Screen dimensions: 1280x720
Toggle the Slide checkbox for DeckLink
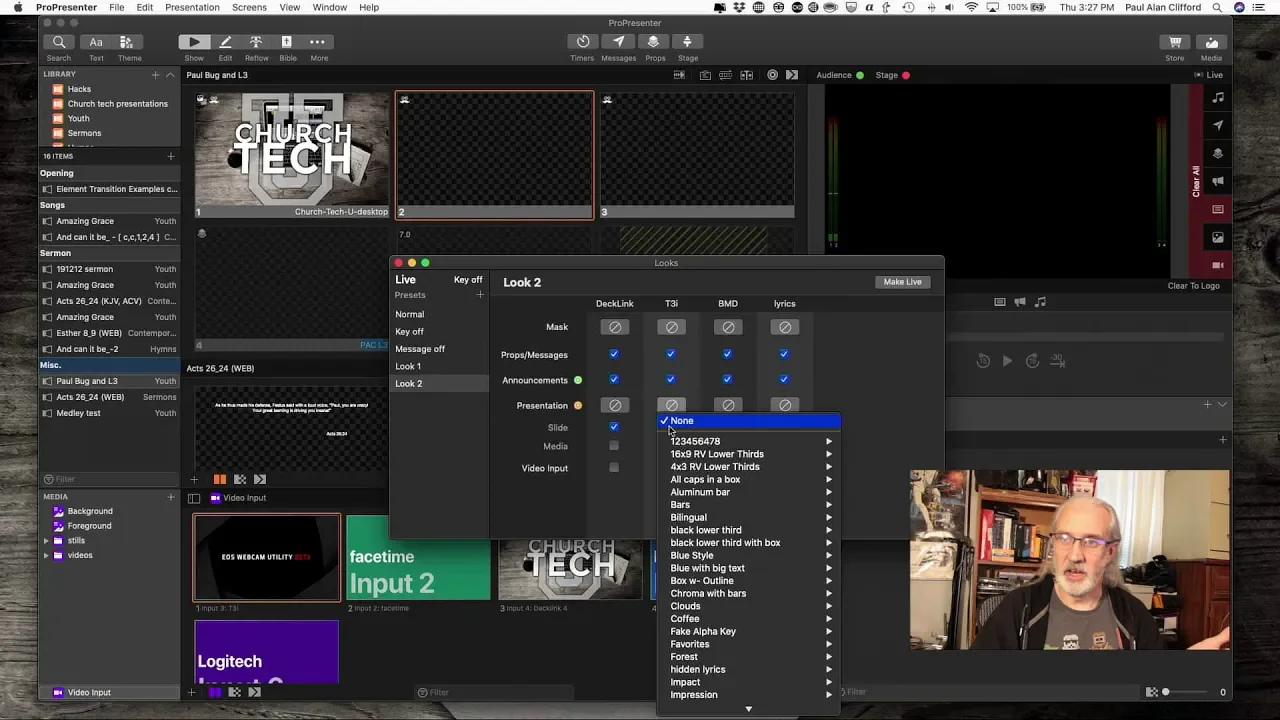pyautogui.click(x=614, y=427)
